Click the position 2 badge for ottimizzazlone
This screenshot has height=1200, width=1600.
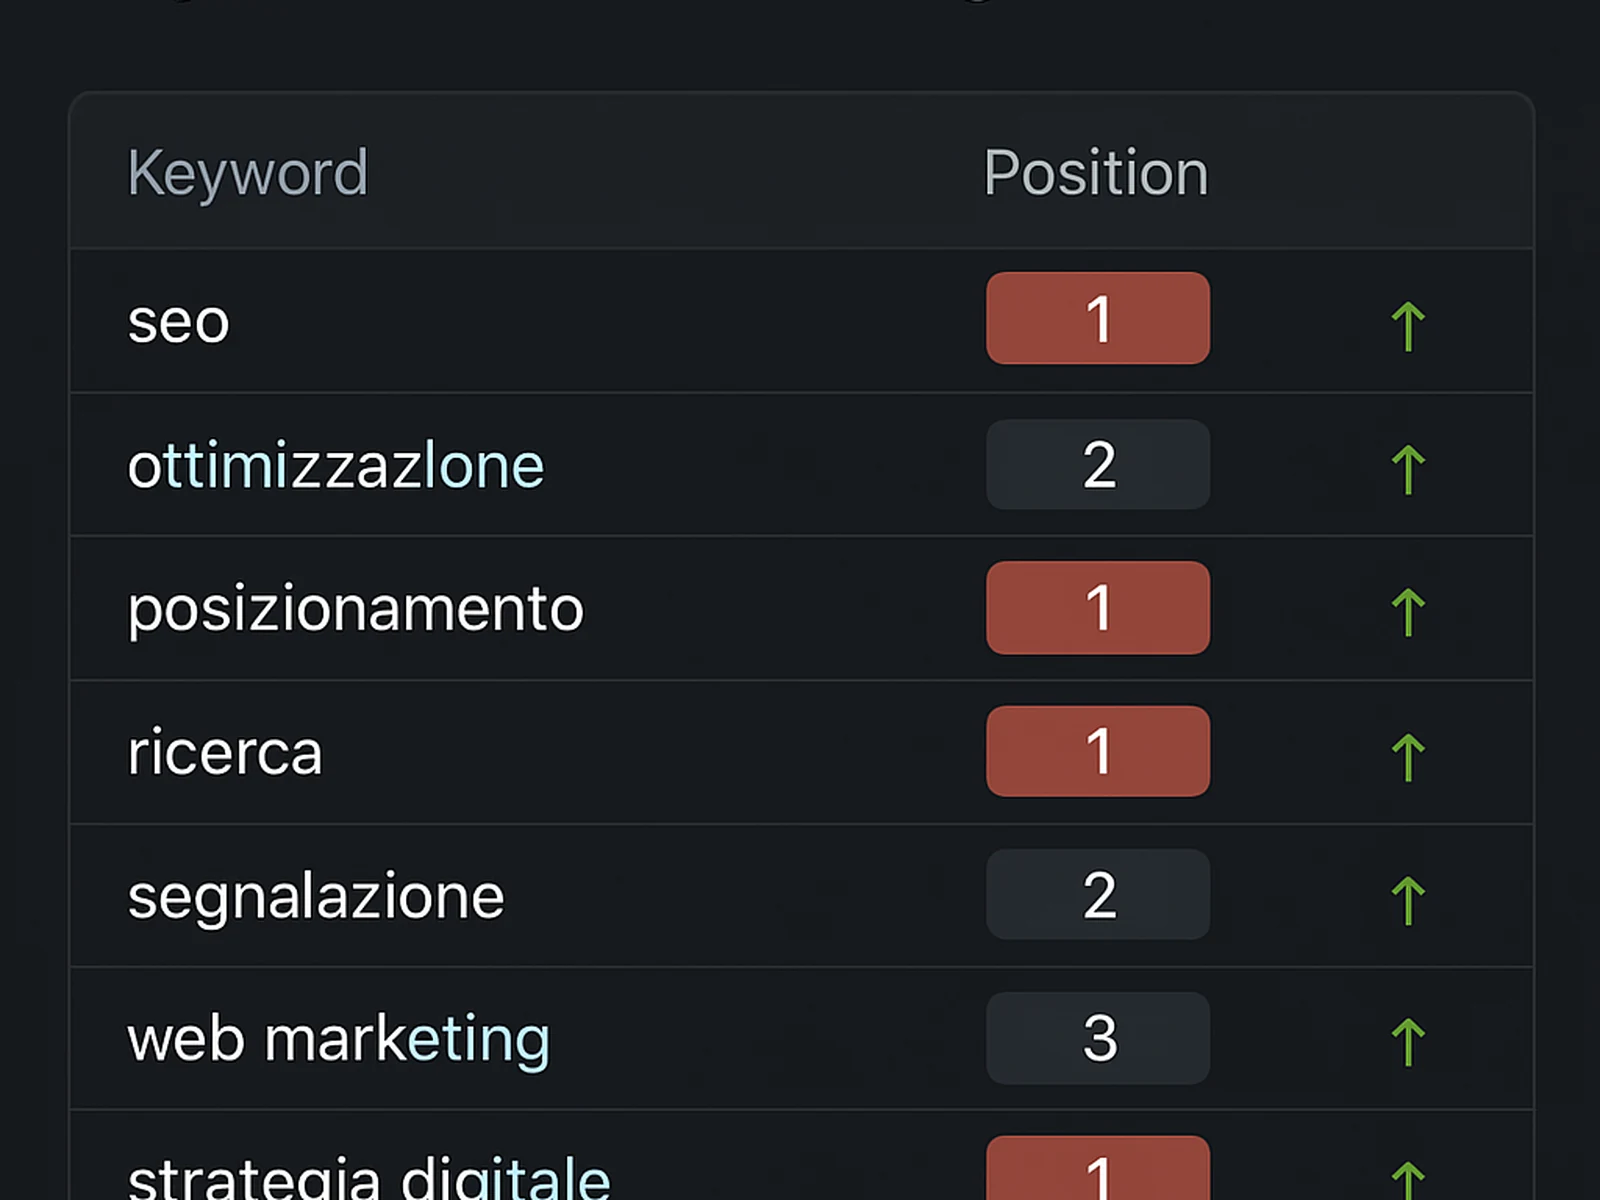[x=1098, y=464]
